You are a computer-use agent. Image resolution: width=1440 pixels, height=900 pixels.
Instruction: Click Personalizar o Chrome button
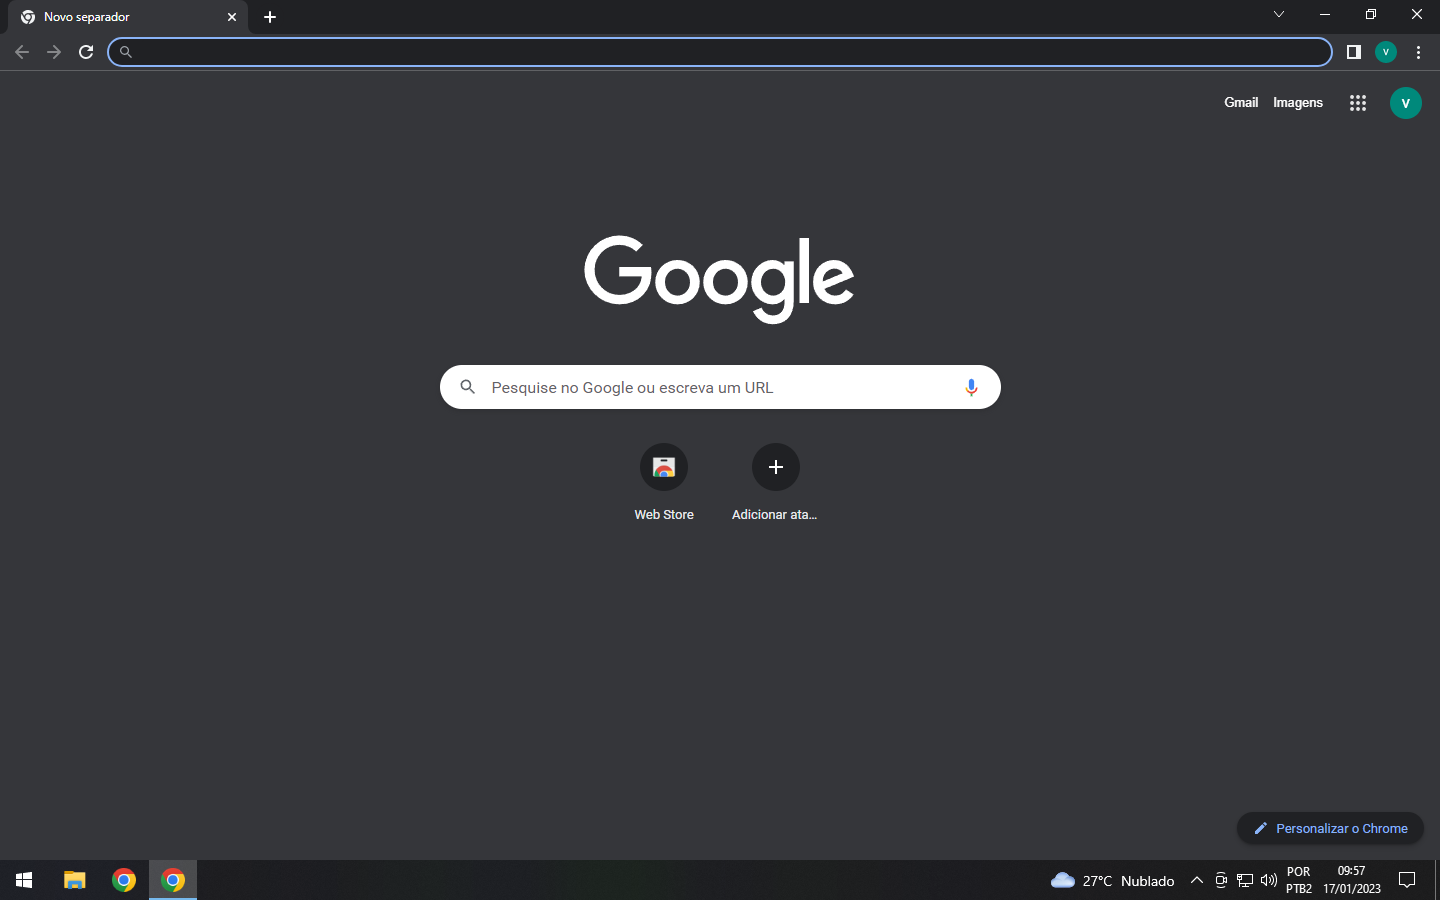click(x=1330, y=828)
